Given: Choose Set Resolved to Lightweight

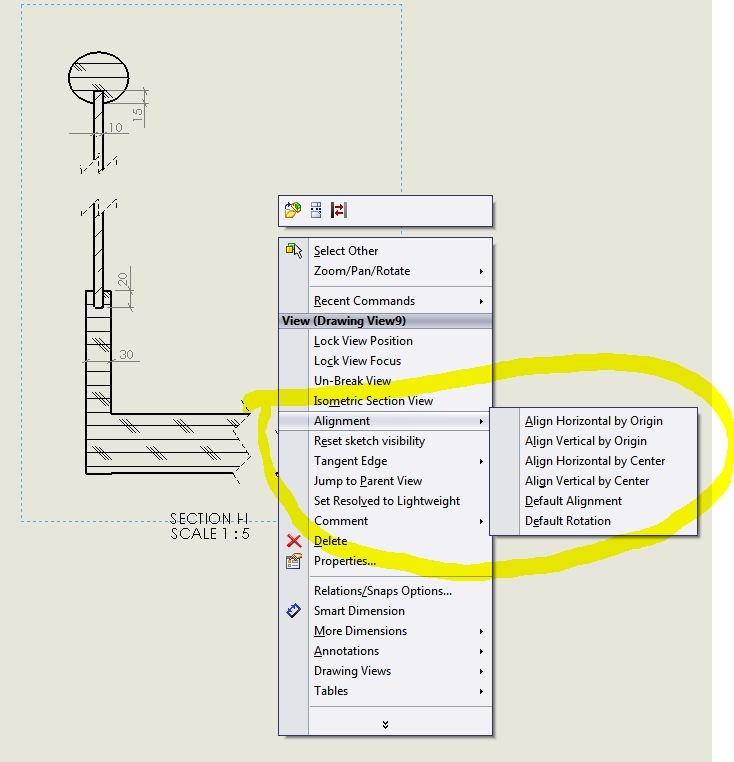Looking at the screenshot, I should 387,501.
